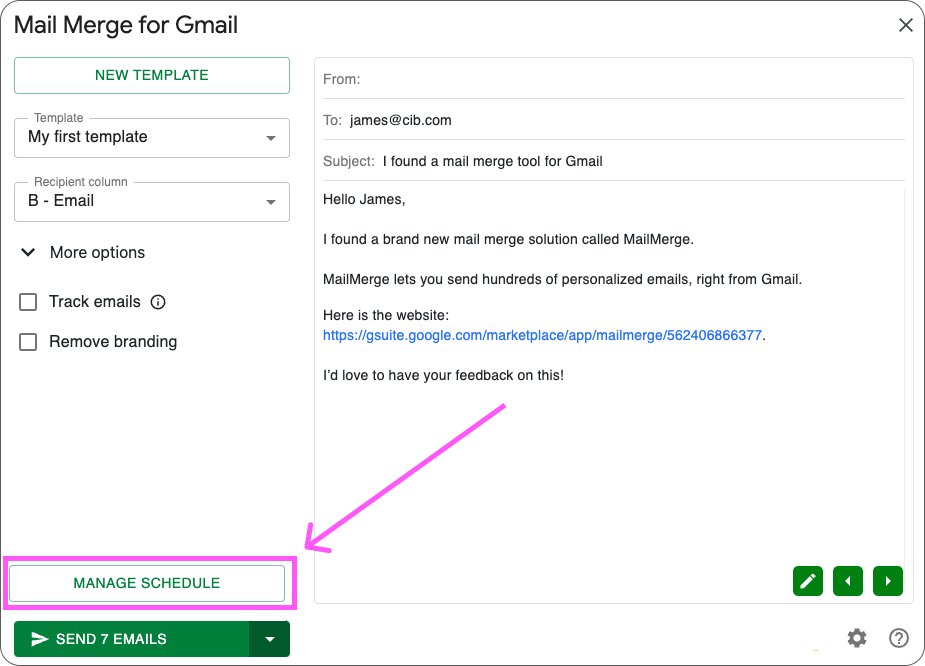Screen dimensions: 925x666
Task: Open the send options dropdown arrow
Action: coord(270,639)
